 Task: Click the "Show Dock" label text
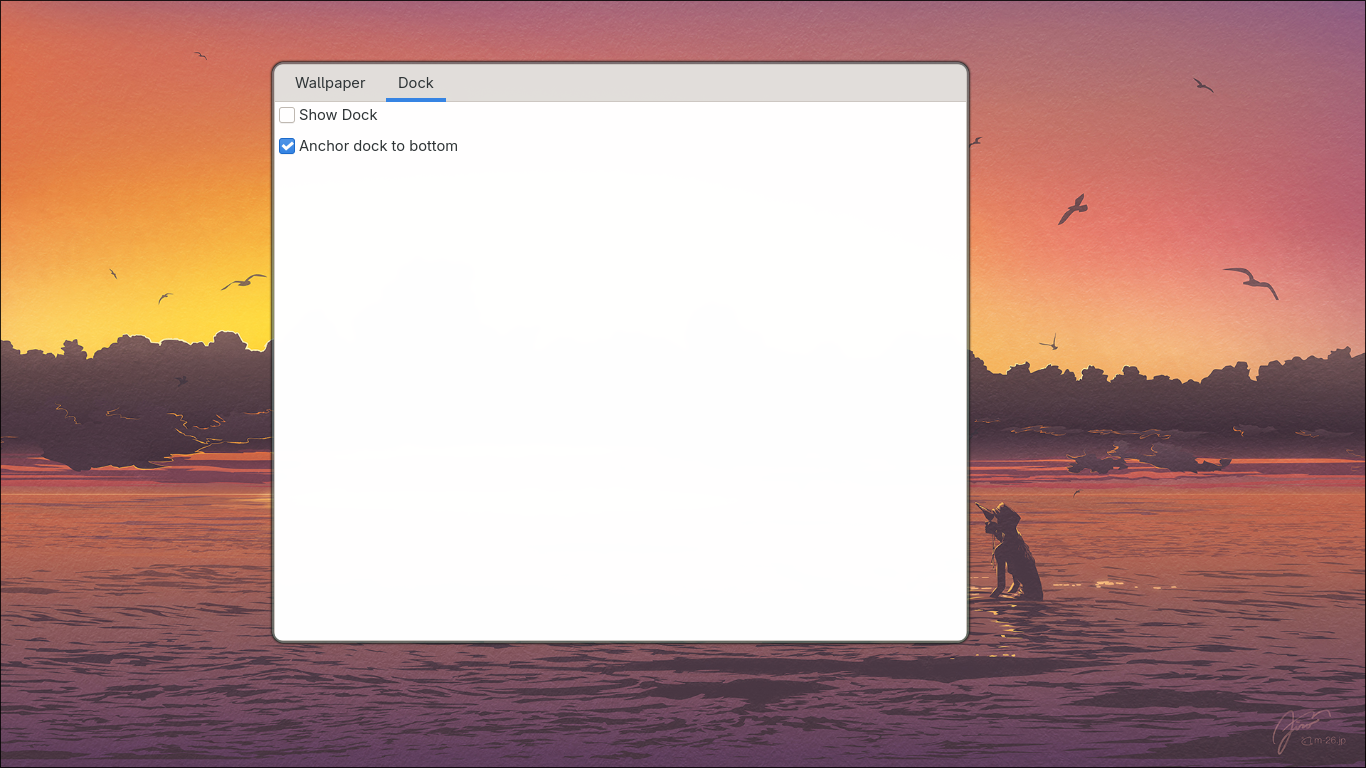[x=338, y=115]
